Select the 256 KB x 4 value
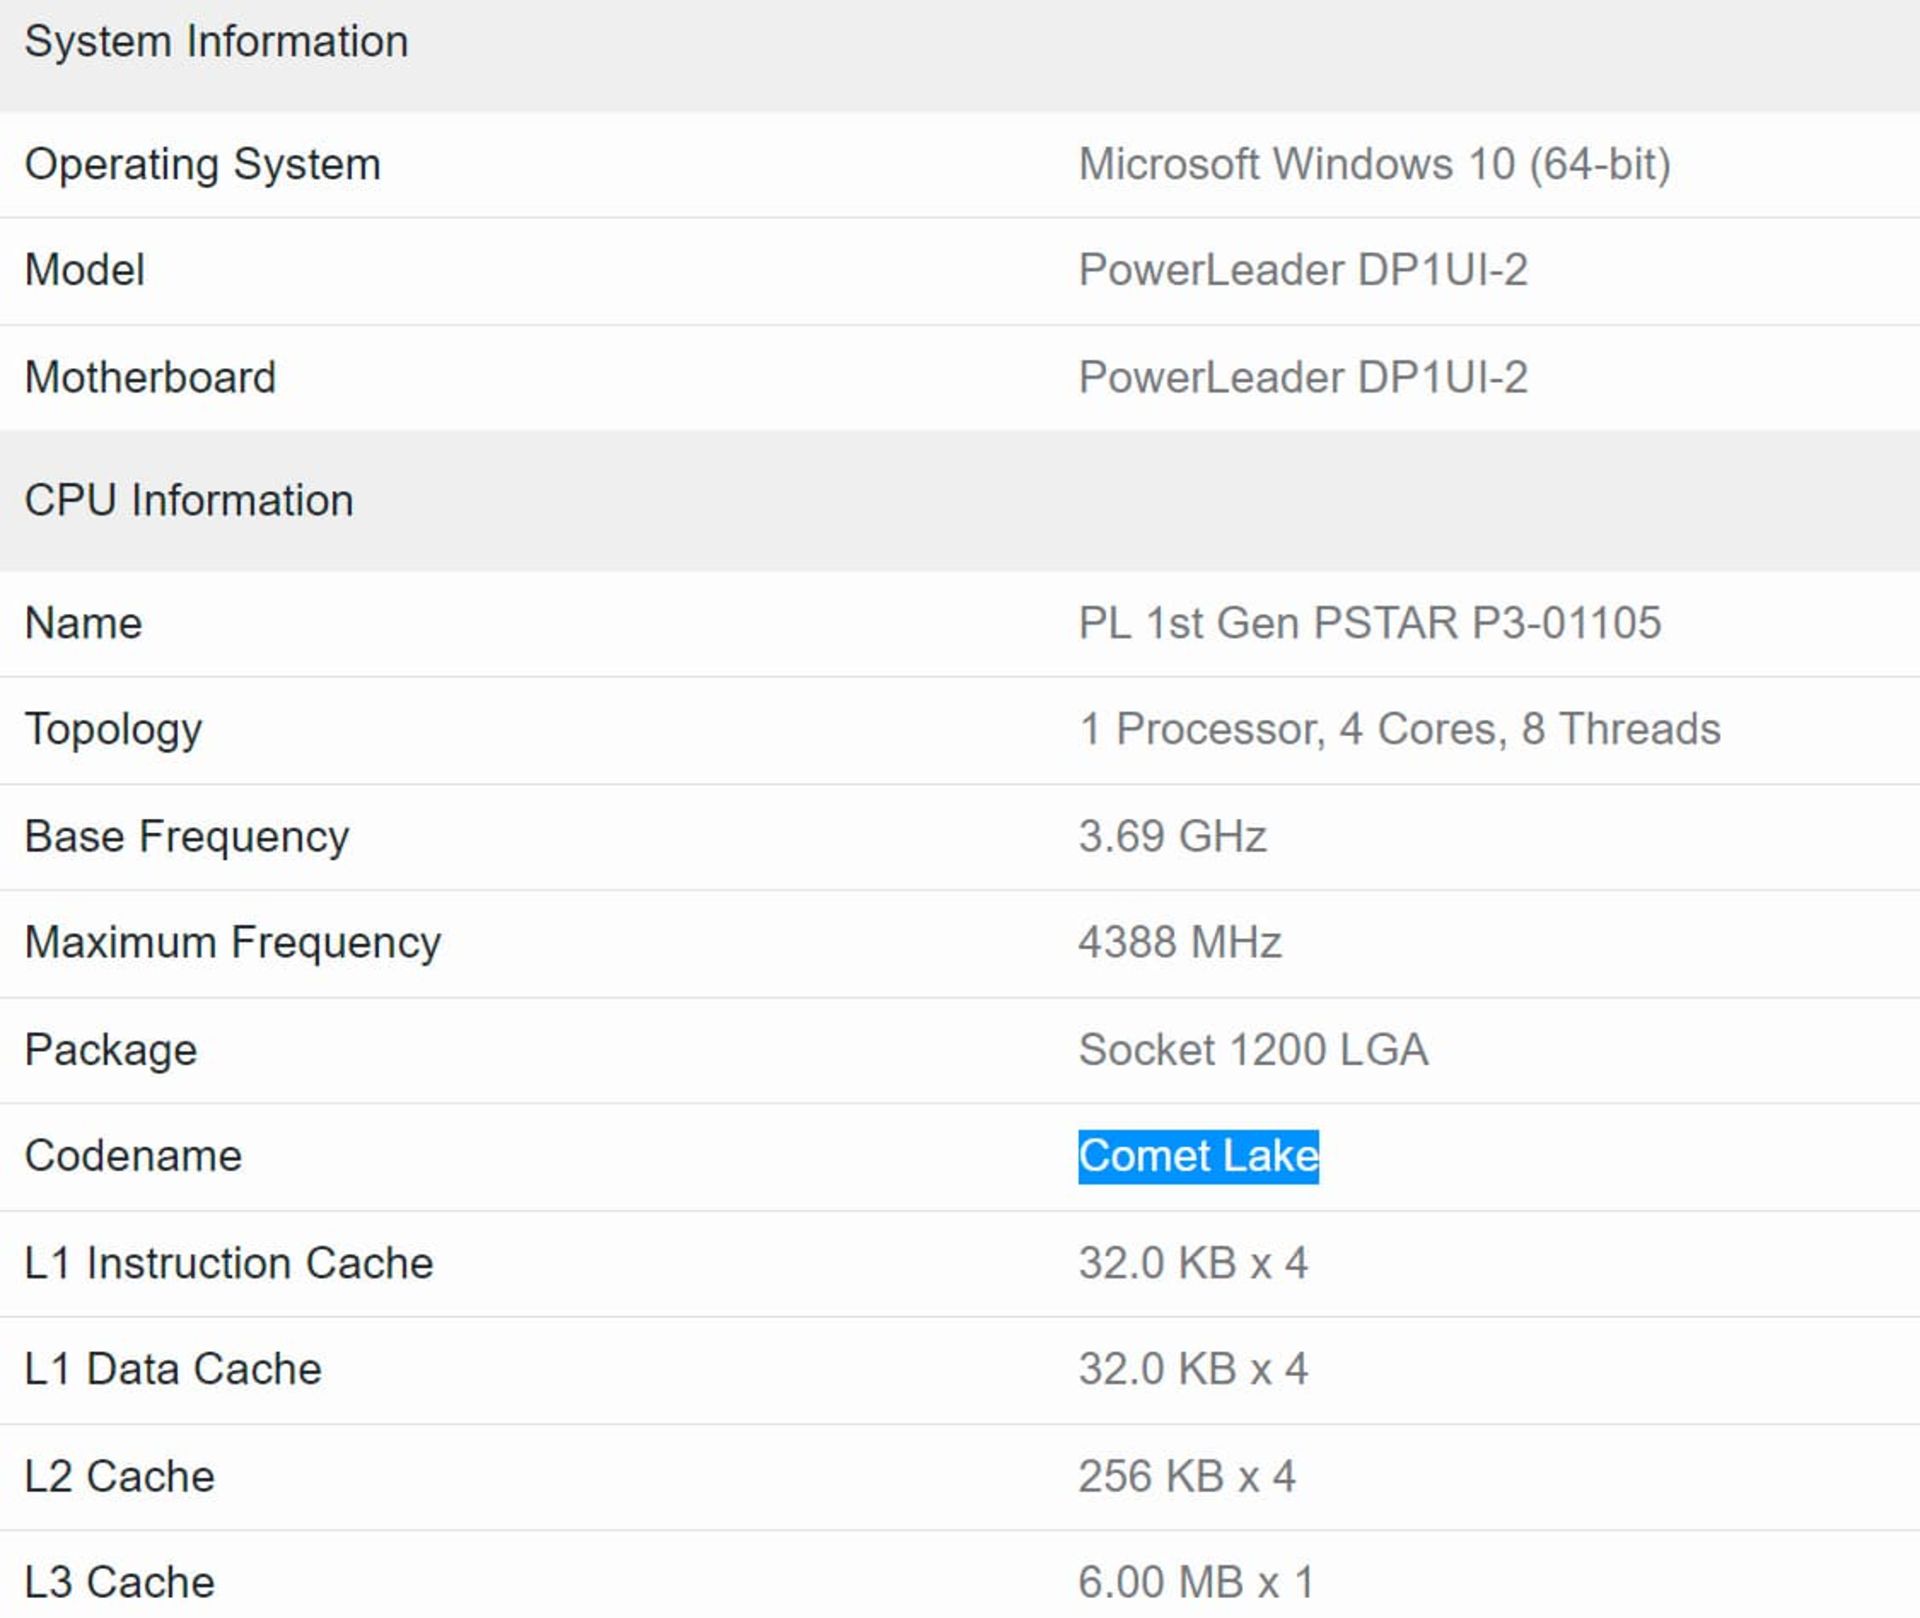The image size is (1920, 1618). coord(1187,1477)
